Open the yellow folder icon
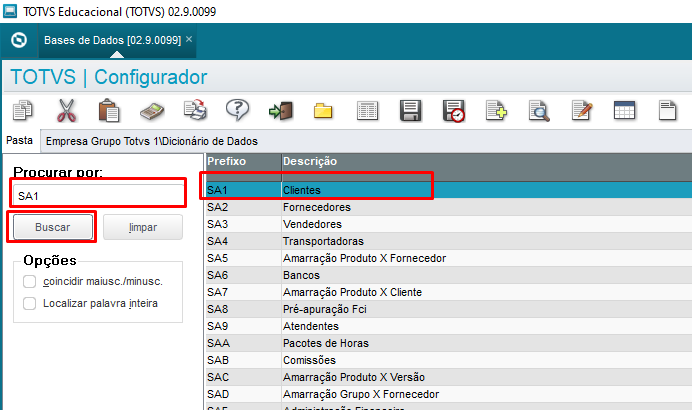This screenshot has width=692, height=410. tap(323, 111)
